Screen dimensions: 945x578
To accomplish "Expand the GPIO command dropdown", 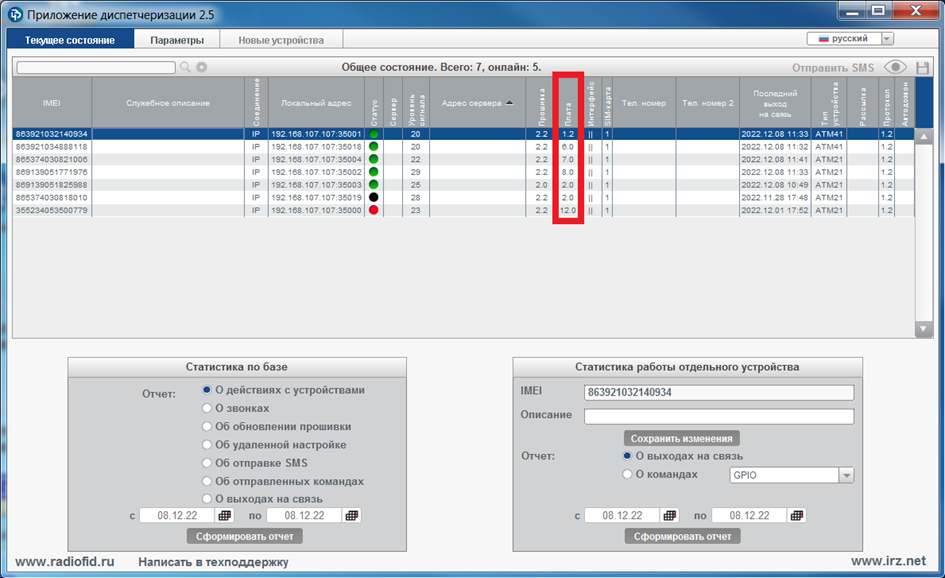I will [845, 476].
